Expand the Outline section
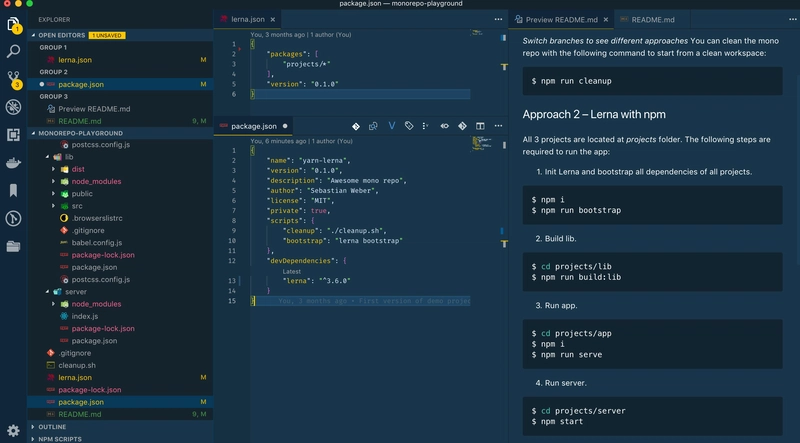The width and height of the screenshot is (800, 443). coord(52,427)
